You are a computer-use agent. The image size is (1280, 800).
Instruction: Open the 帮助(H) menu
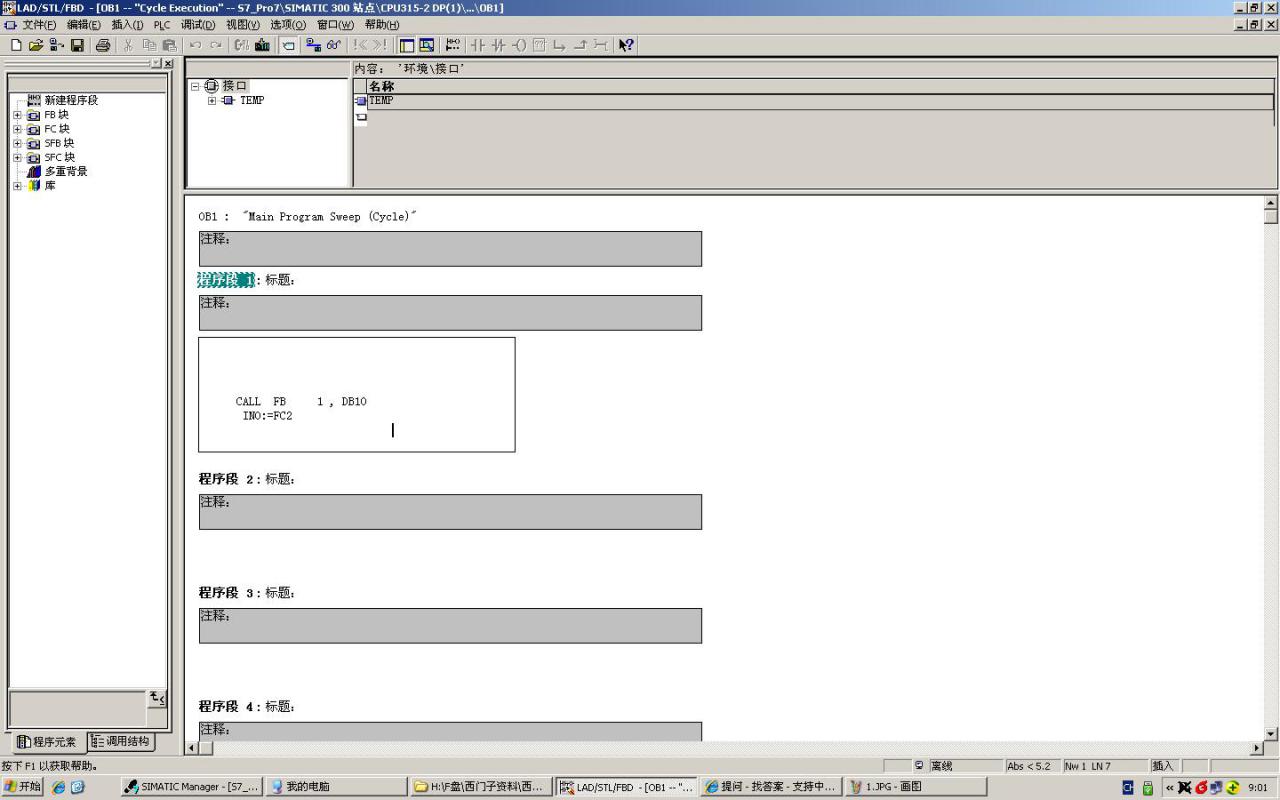pos(381,24)
